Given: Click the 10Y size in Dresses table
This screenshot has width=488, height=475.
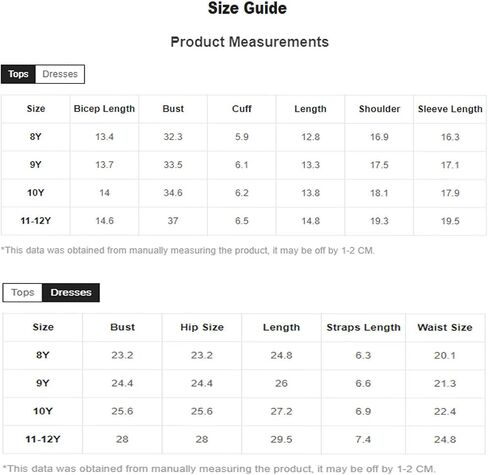Looking at the screenshot, I should (x=43, y=411).
